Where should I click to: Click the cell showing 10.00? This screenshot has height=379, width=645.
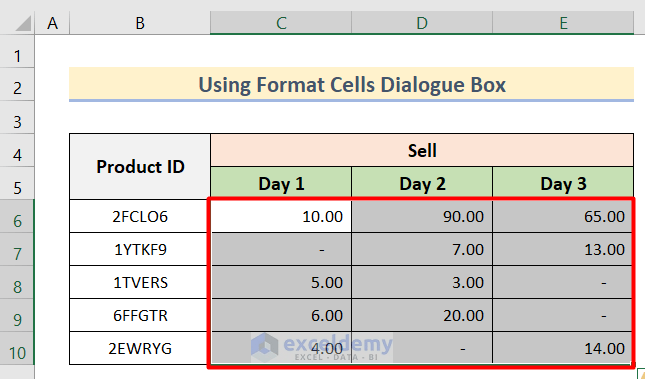tap(281, 216)
